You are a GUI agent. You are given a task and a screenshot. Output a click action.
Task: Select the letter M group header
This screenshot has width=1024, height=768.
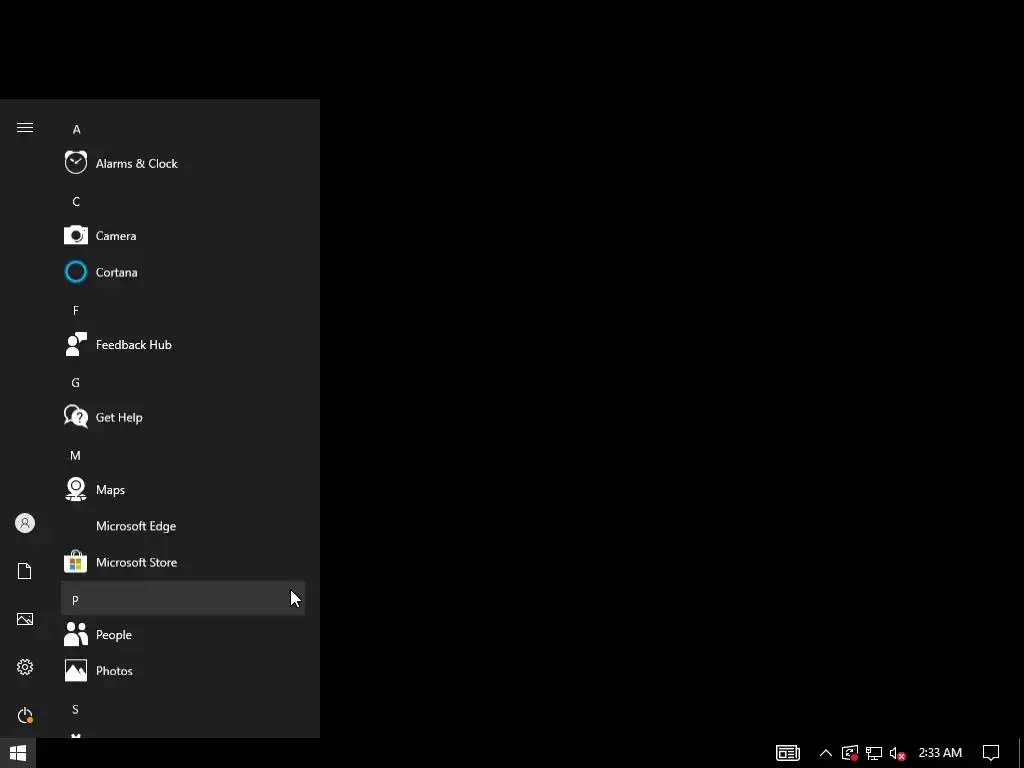pyautogui.click(x=183, y=455)
